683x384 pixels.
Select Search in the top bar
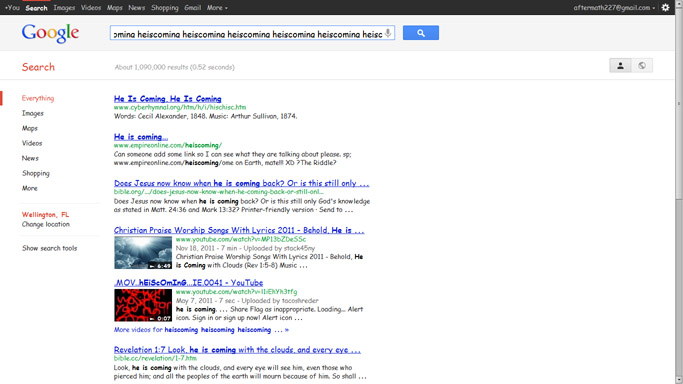pos(36,8)
